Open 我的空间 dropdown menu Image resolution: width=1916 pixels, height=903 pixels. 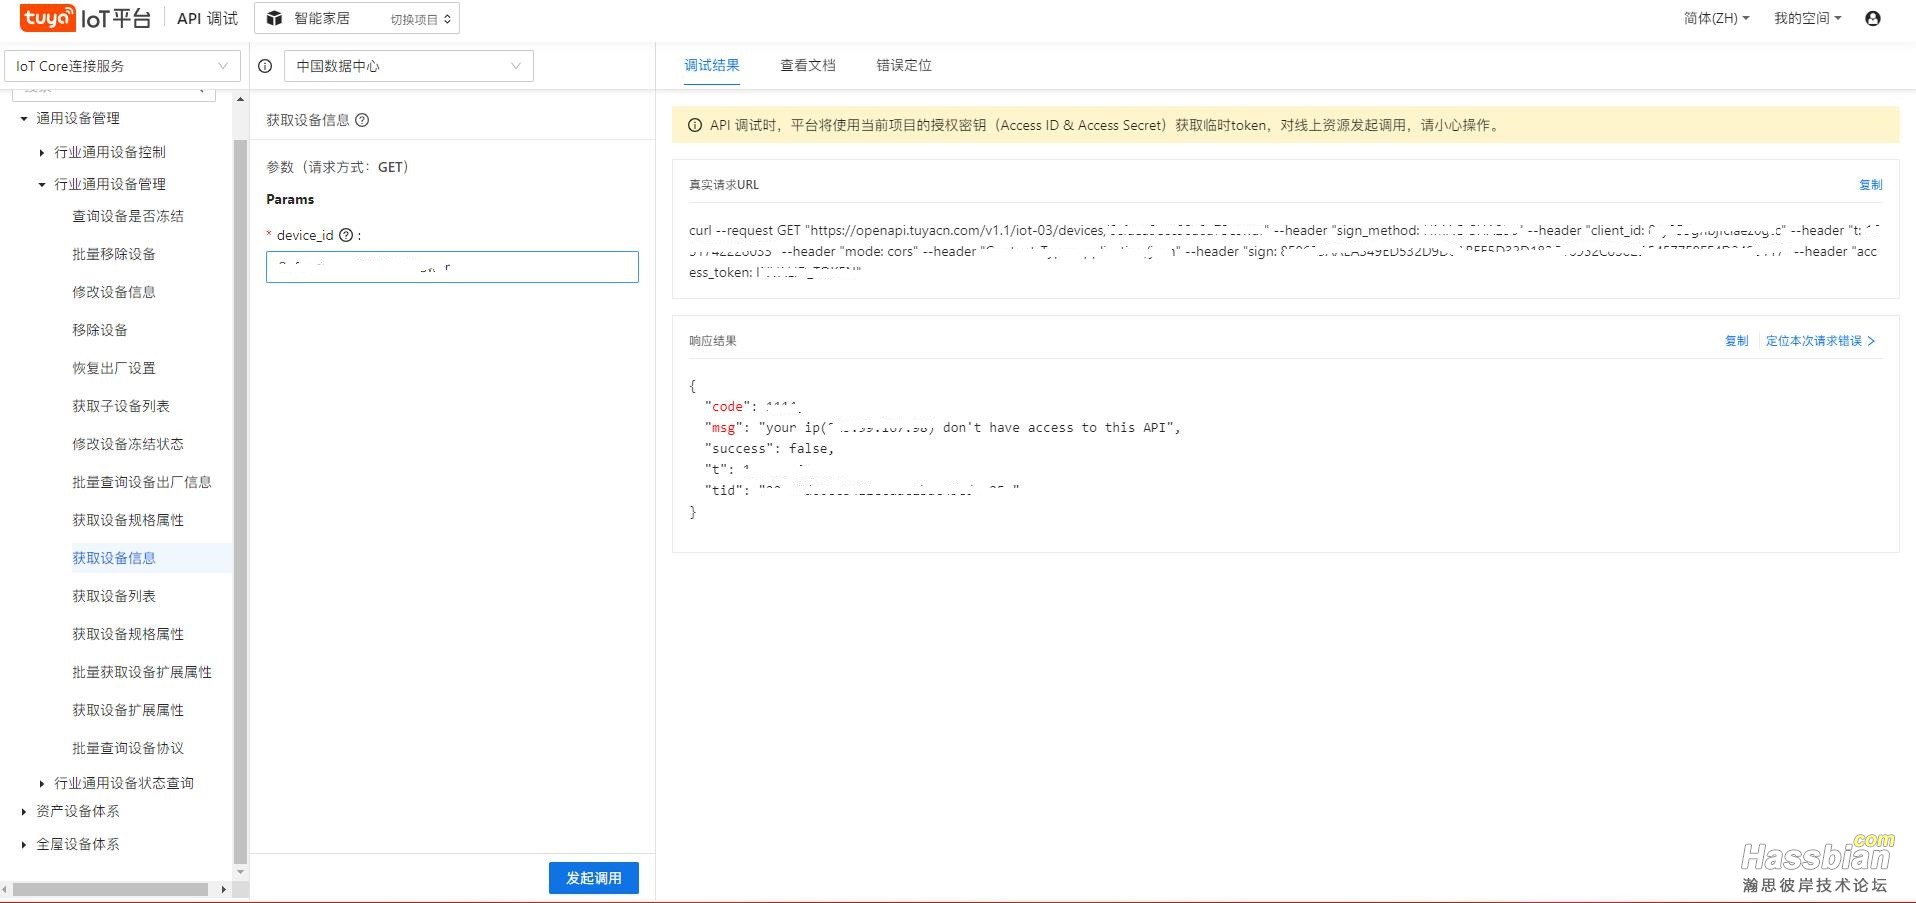click(1807, 18)
